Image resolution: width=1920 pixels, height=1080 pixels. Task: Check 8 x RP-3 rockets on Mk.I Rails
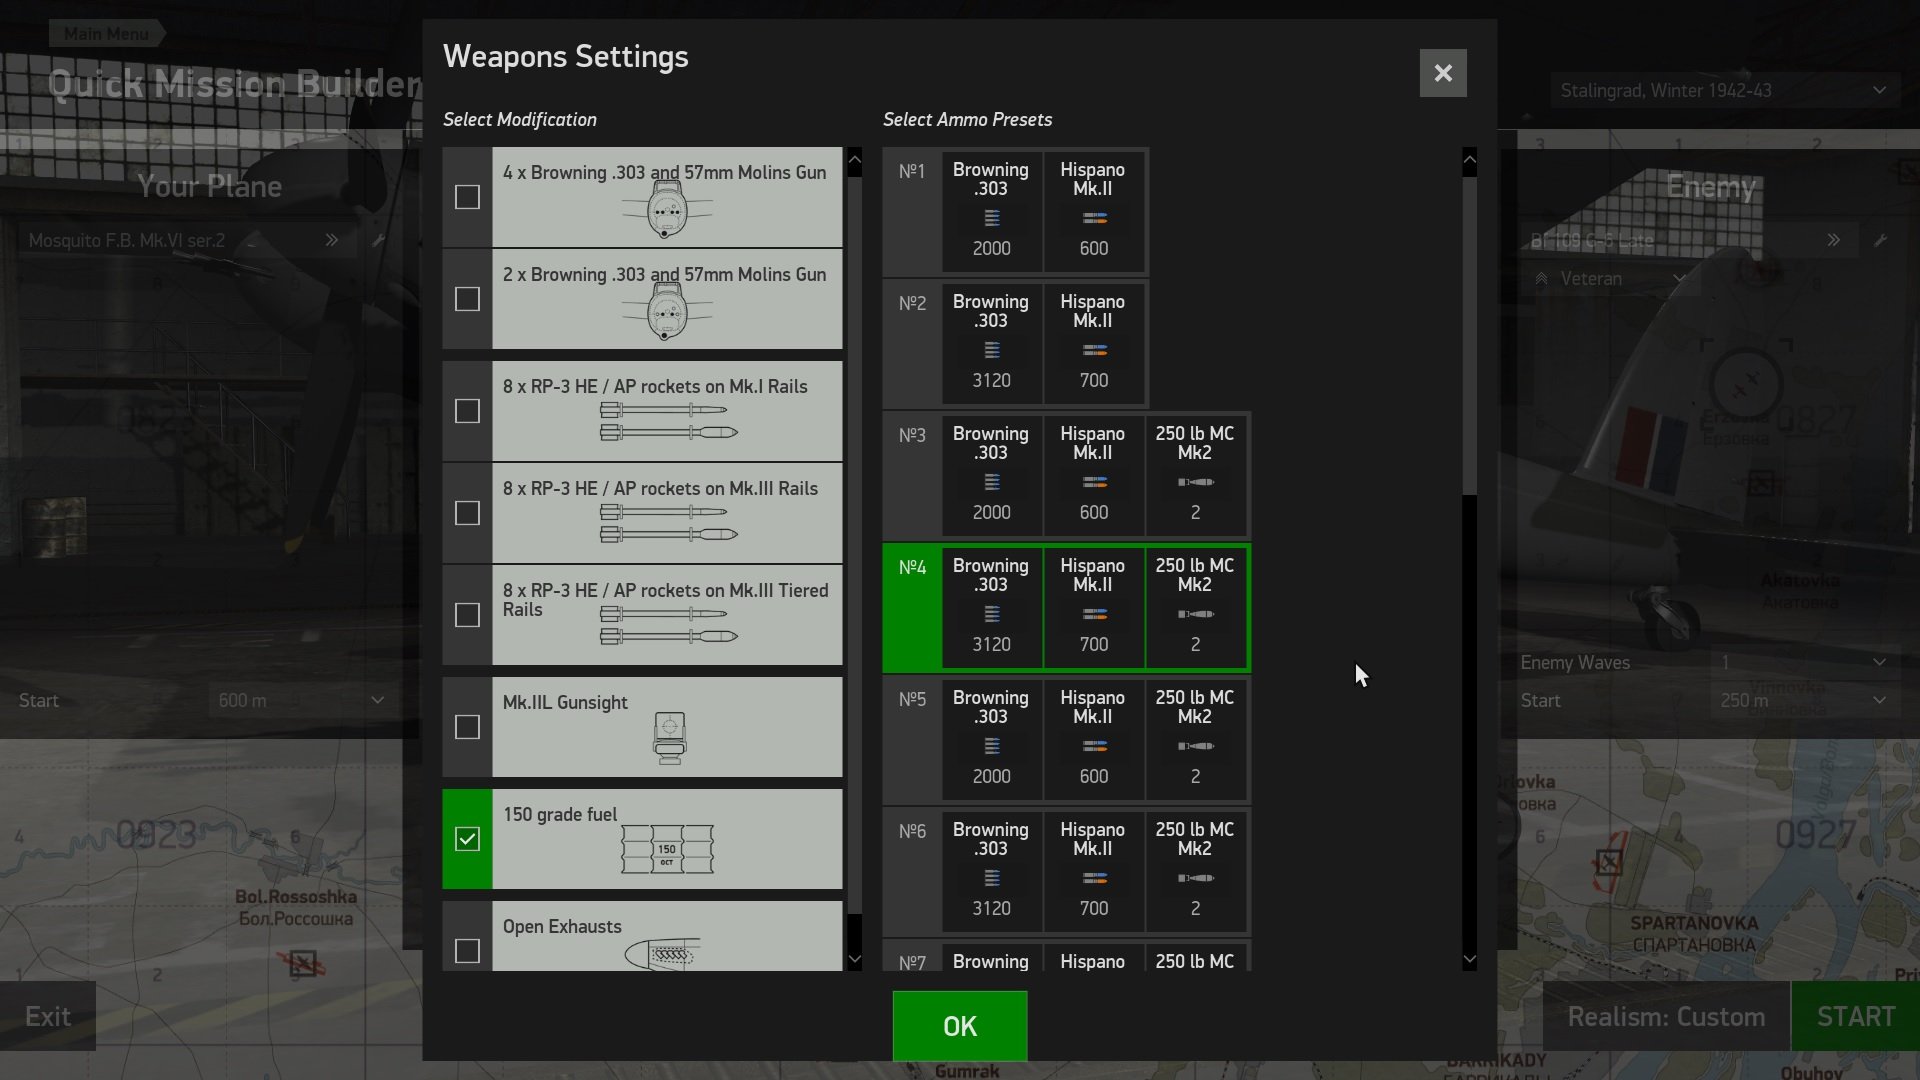(x=467, y=411)
